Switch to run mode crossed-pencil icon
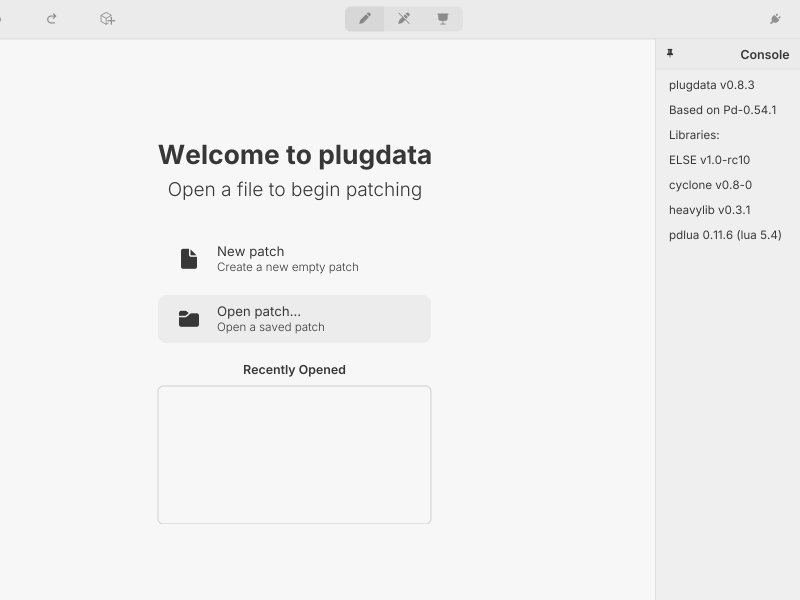 click(x=404, y=19)
